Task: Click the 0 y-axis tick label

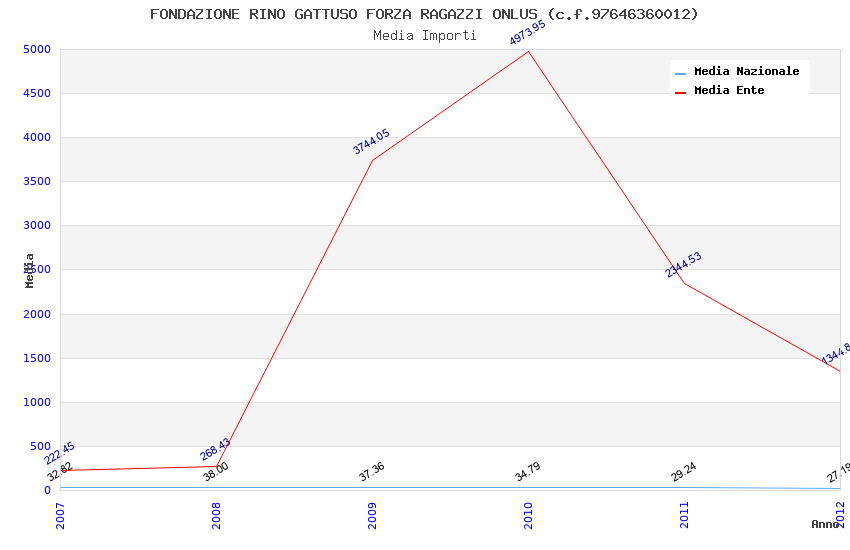Action: [48, 490]
